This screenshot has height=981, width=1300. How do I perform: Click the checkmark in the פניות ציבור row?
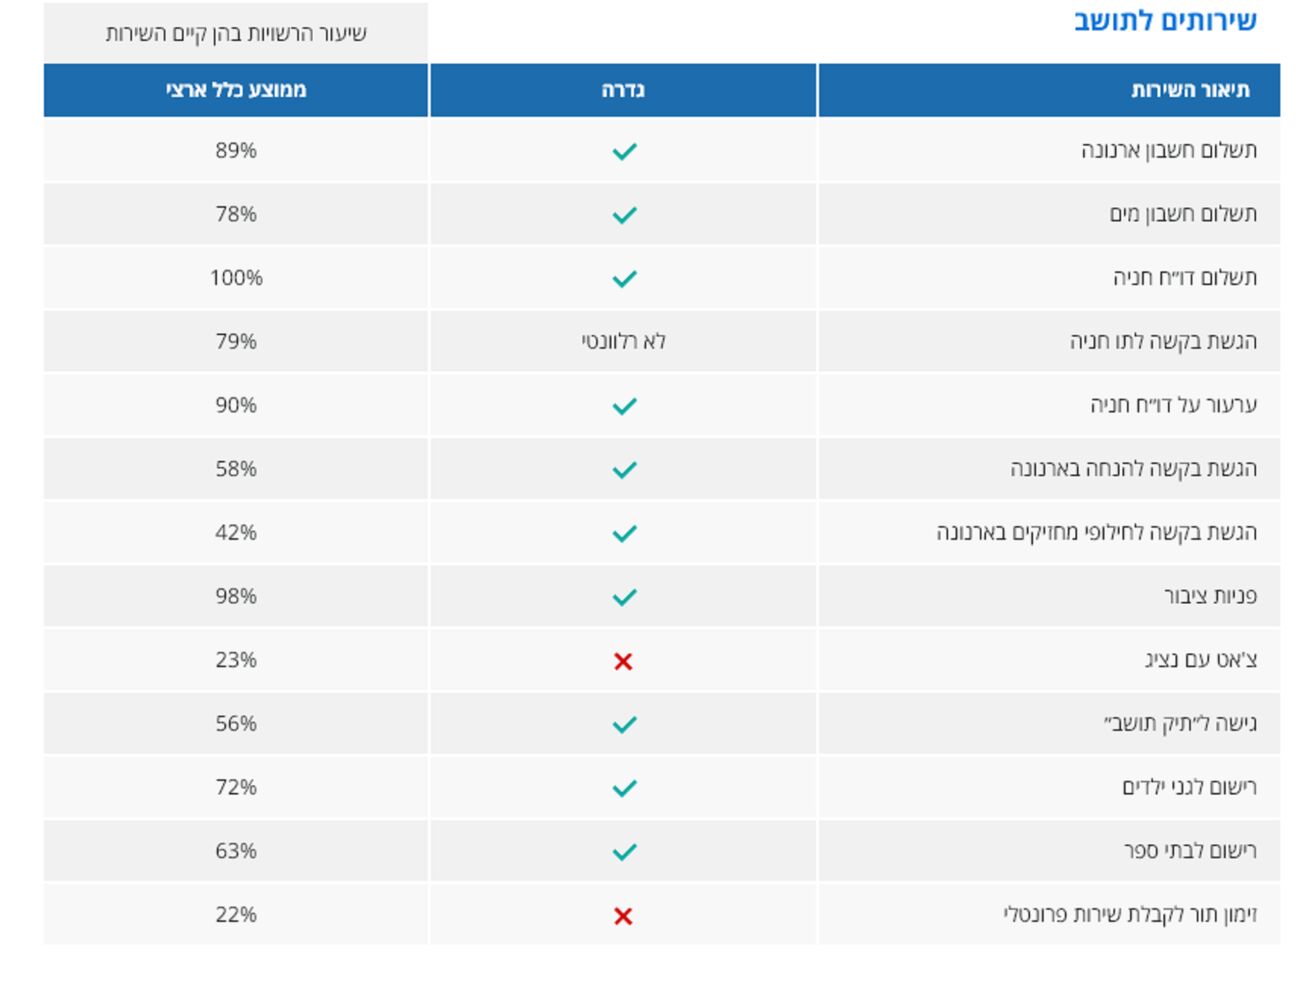click(624, 597)
